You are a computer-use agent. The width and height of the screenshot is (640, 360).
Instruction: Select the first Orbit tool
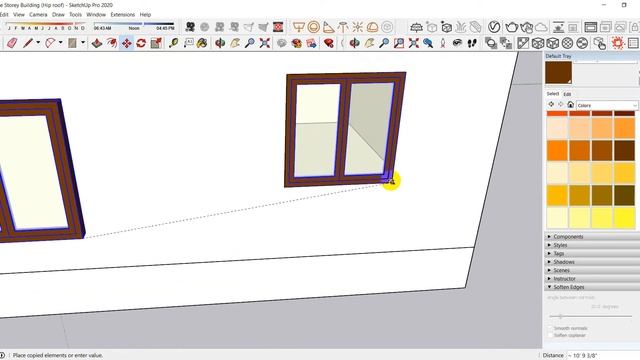point(220,43)
